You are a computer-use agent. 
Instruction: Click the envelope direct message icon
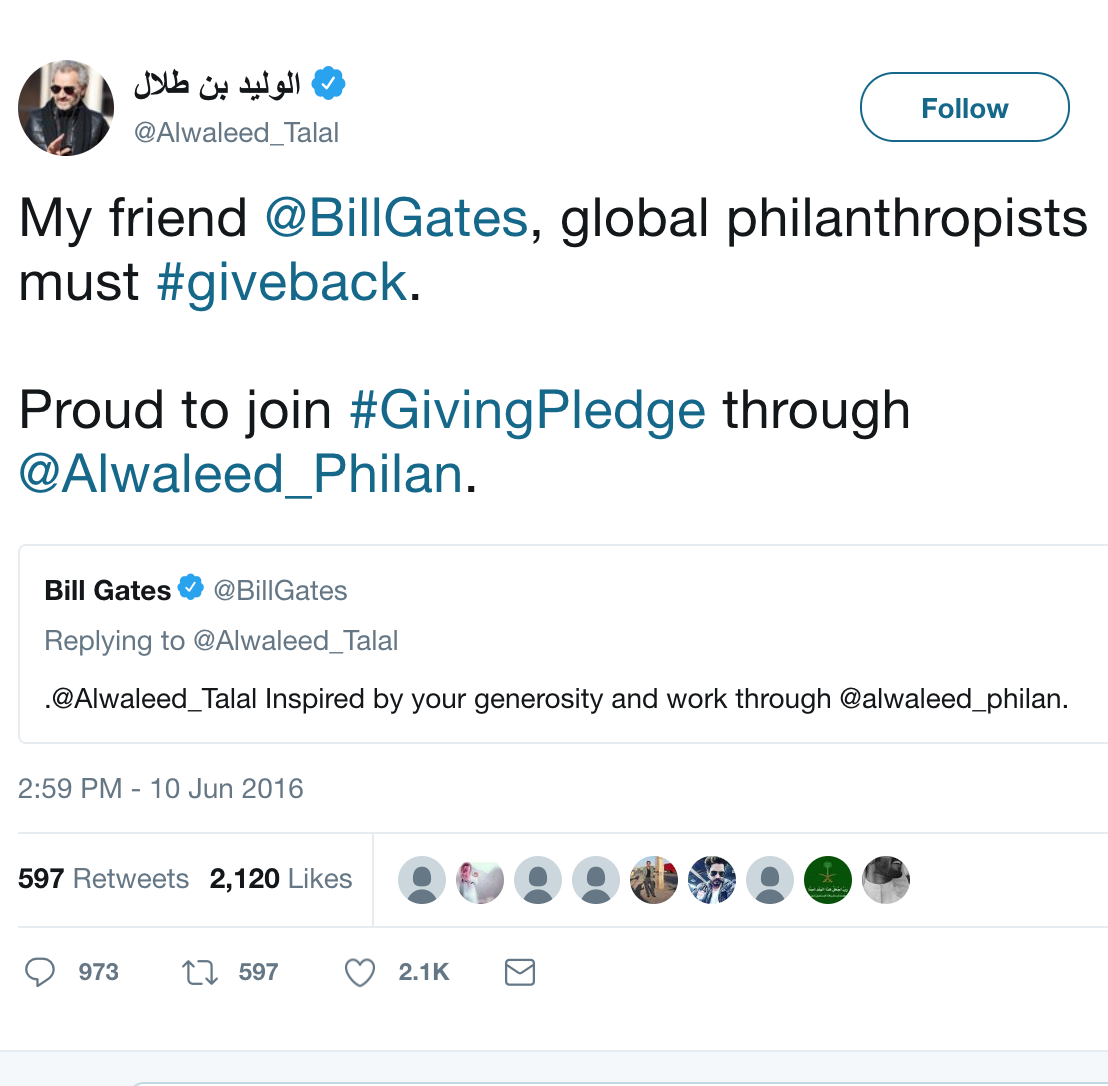click(x=520, y=972)
